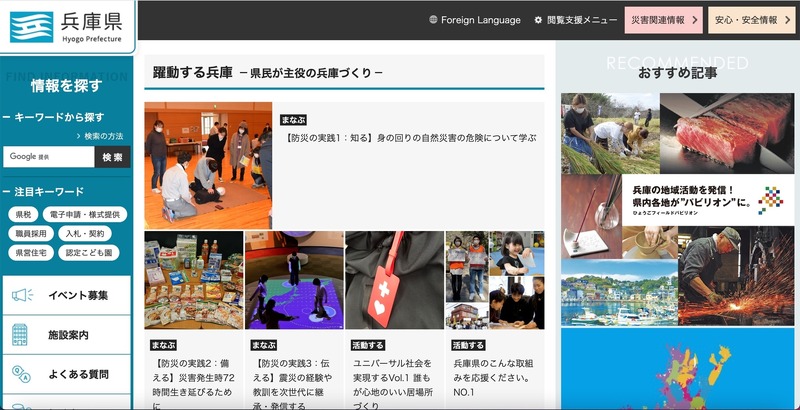The width and height of the screenshot is (800, 410).
Task: Open 【防災の実践3：伝える】 article link
Action: [293, 385]
